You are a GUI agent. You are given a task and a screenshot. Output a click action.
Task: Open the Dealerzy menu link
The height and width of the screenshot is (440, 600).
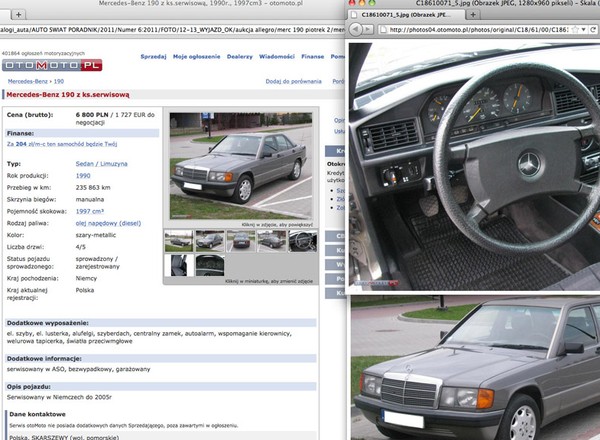(x=240, y=57)
